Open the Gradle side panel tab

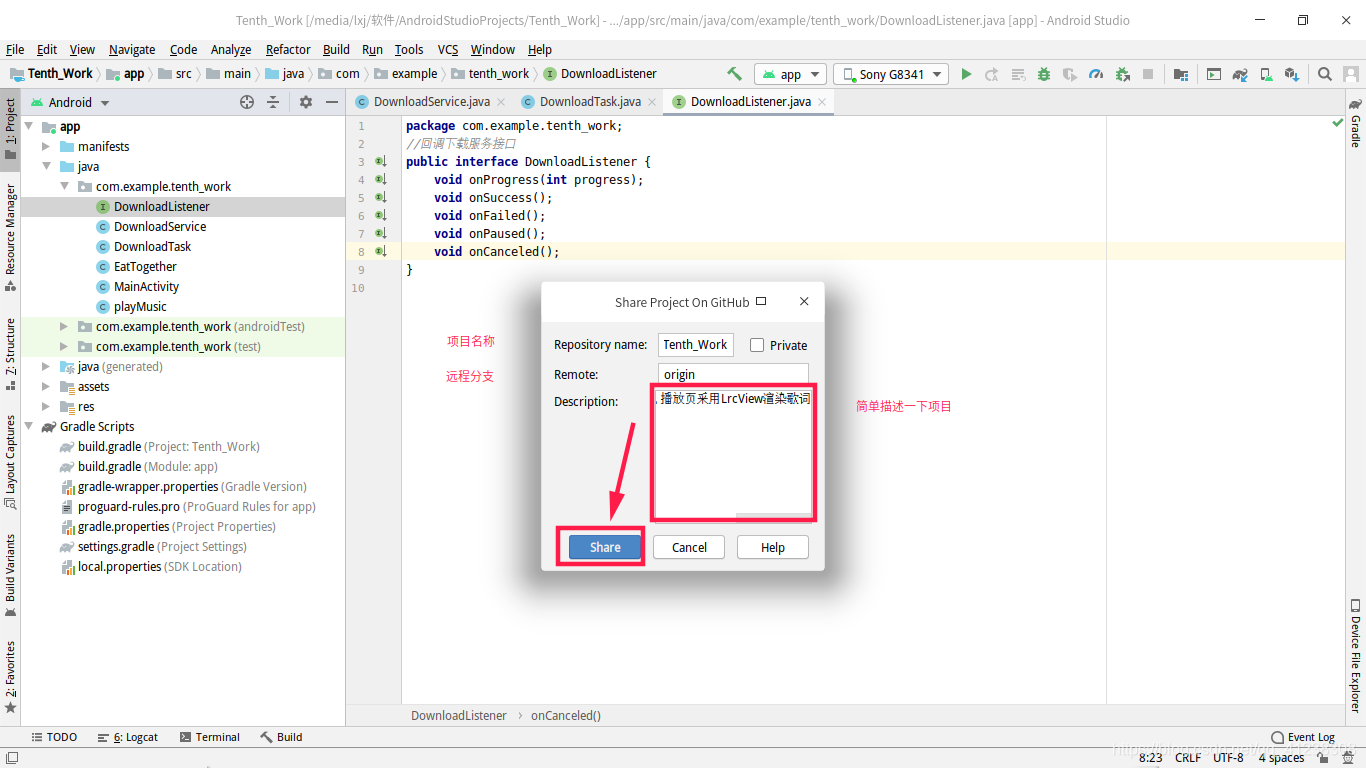(1356, 124)
